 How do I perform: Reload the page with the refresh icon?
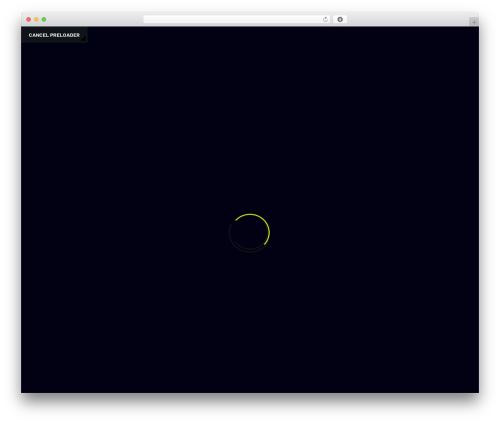pos(325,20)
